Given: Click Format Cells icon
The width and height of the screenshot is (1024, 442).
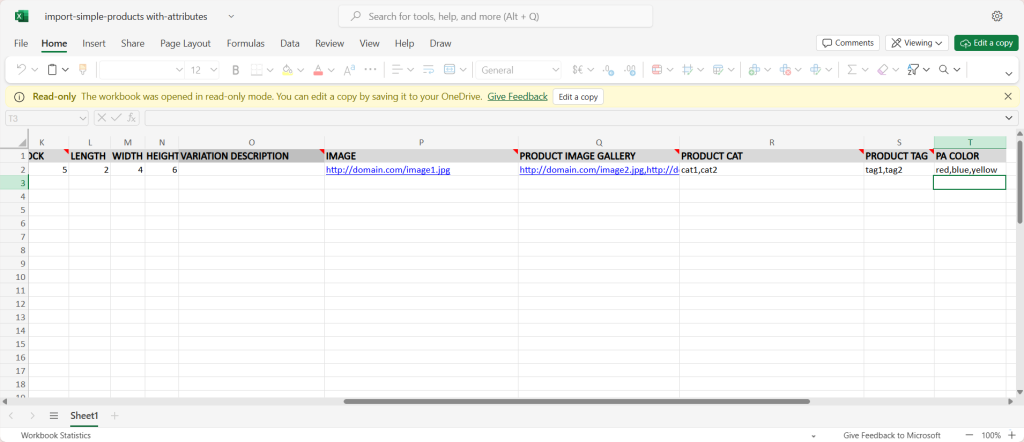Looking at the screenshot, I should coord(816,70).
